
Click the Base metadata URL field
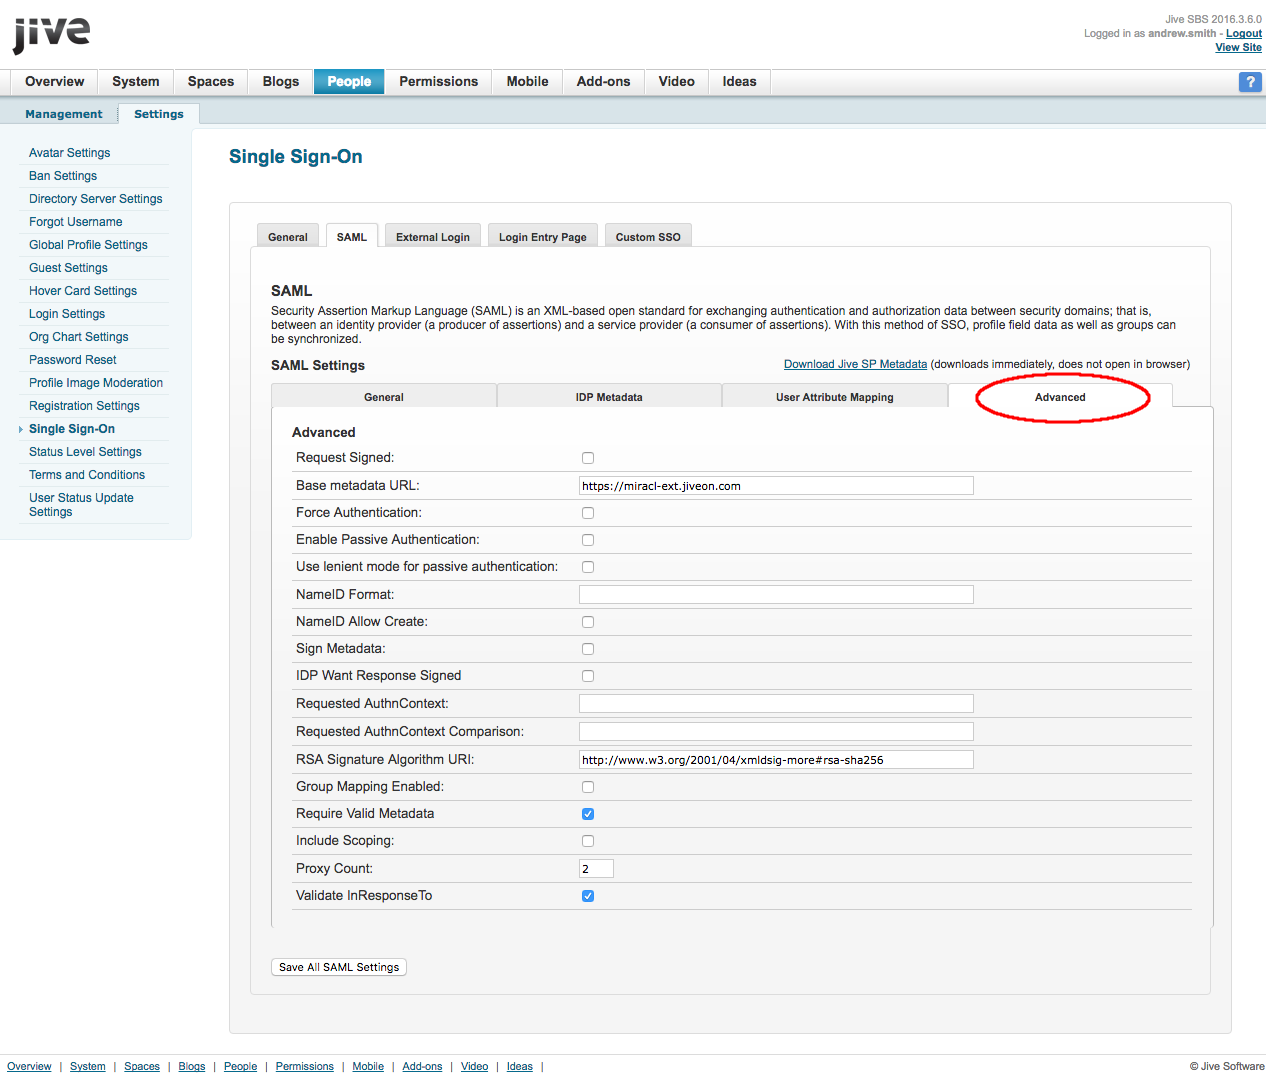click(776, 486)
